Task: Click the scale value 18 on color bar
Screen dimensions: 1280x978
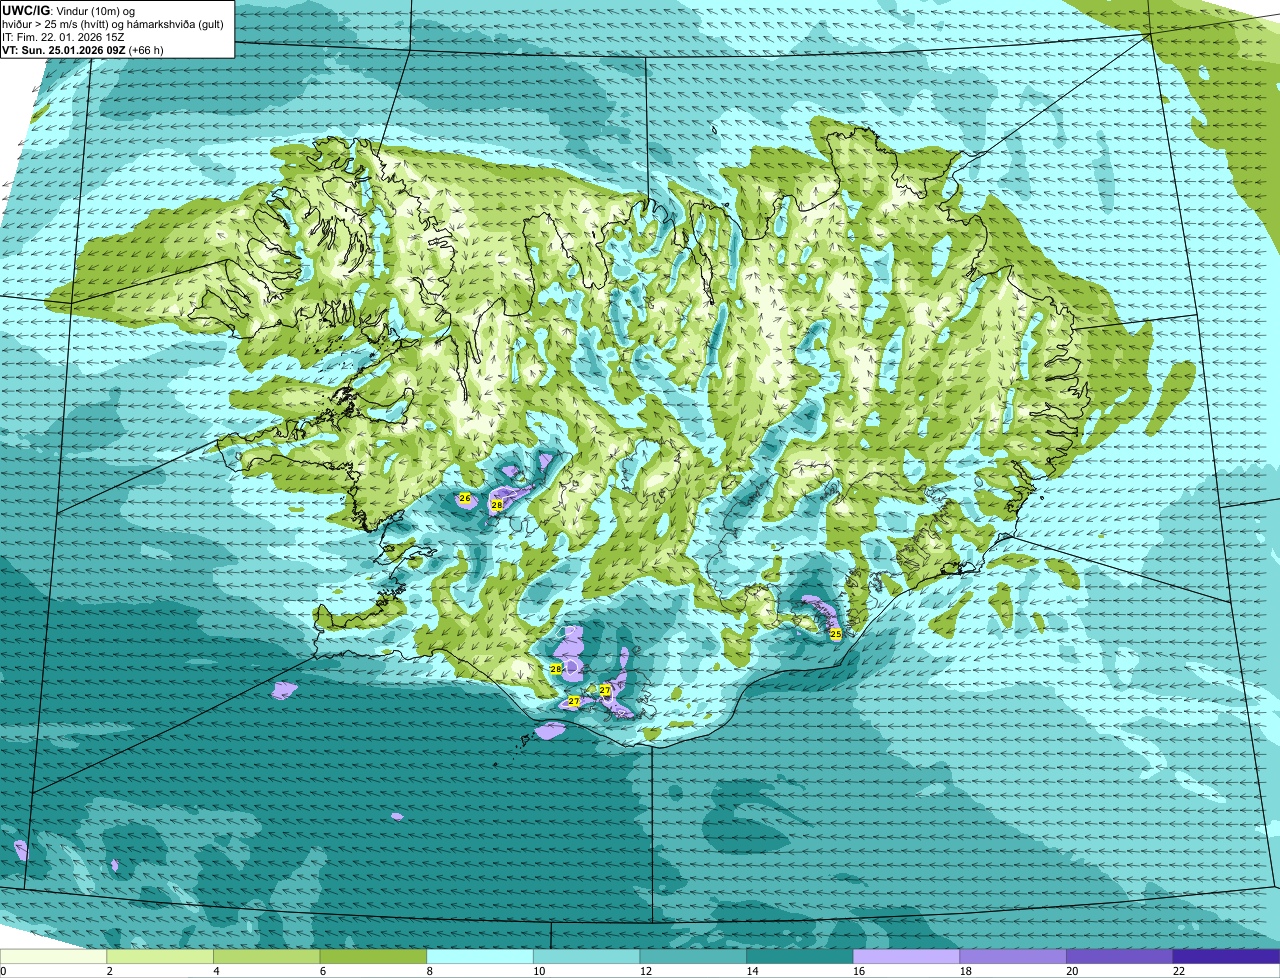Action: click(966, 971)
